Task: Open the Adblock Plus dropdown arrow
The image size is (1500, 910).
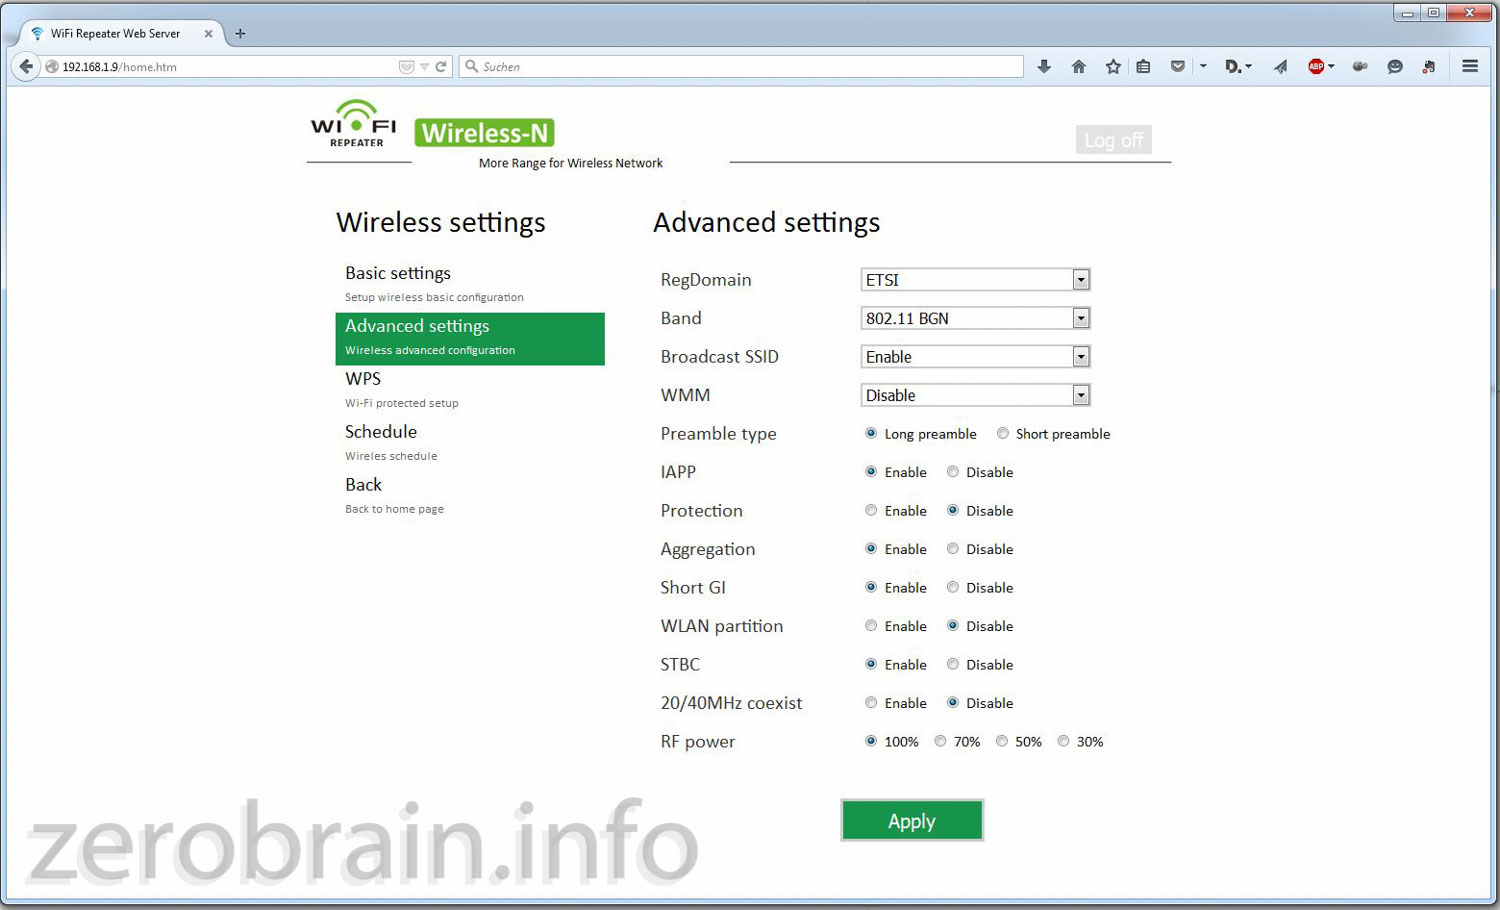Action: click(x=1331, y=67)
